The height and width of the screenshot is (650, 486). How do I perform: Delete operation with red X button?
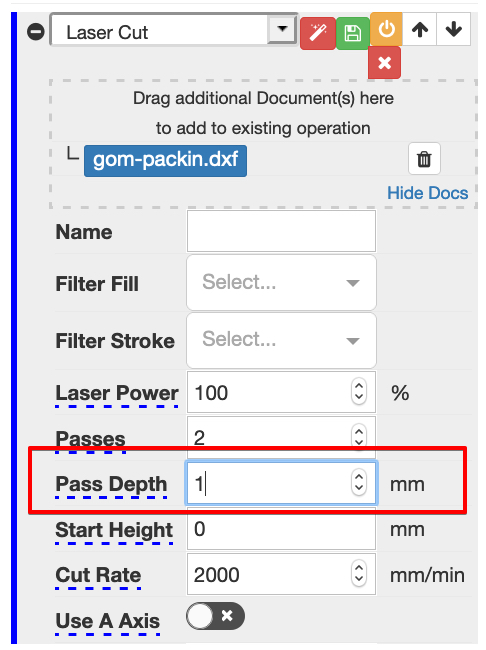[x=384, y=63]
